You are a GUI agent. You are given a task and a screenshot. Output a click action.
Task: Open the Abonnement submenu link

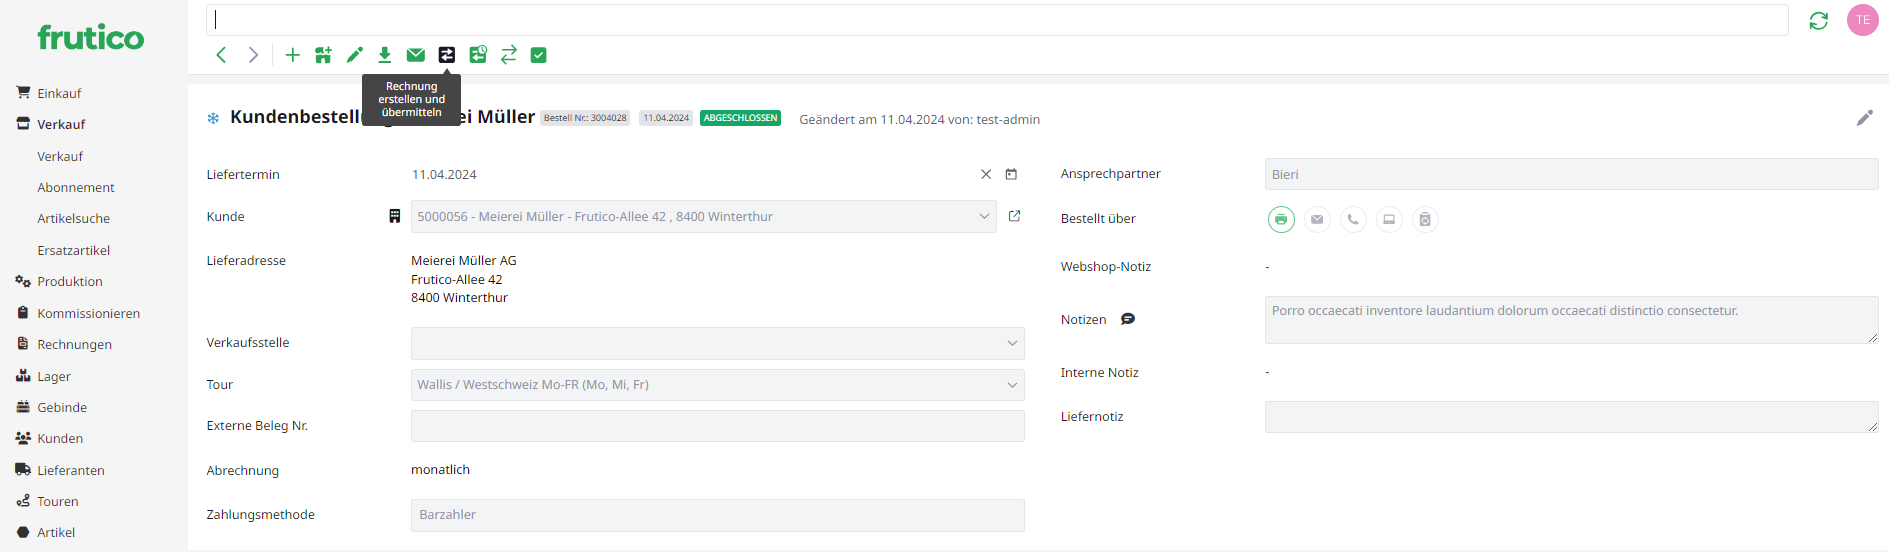click(x=76, y=187)
